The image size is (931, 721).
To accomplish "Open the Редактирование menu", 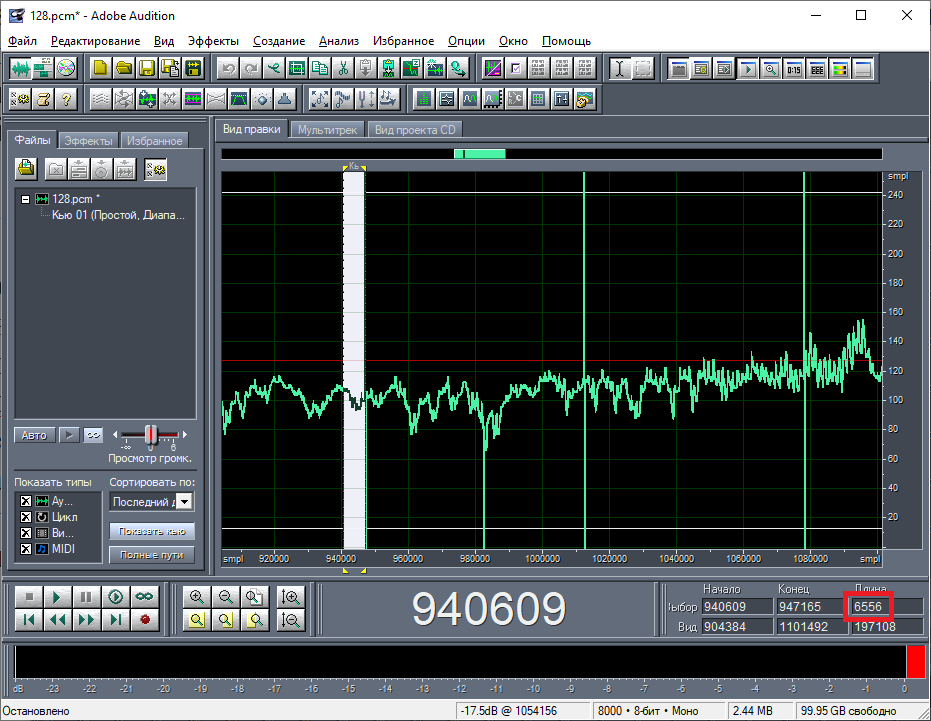I will (x=96, y=41).
